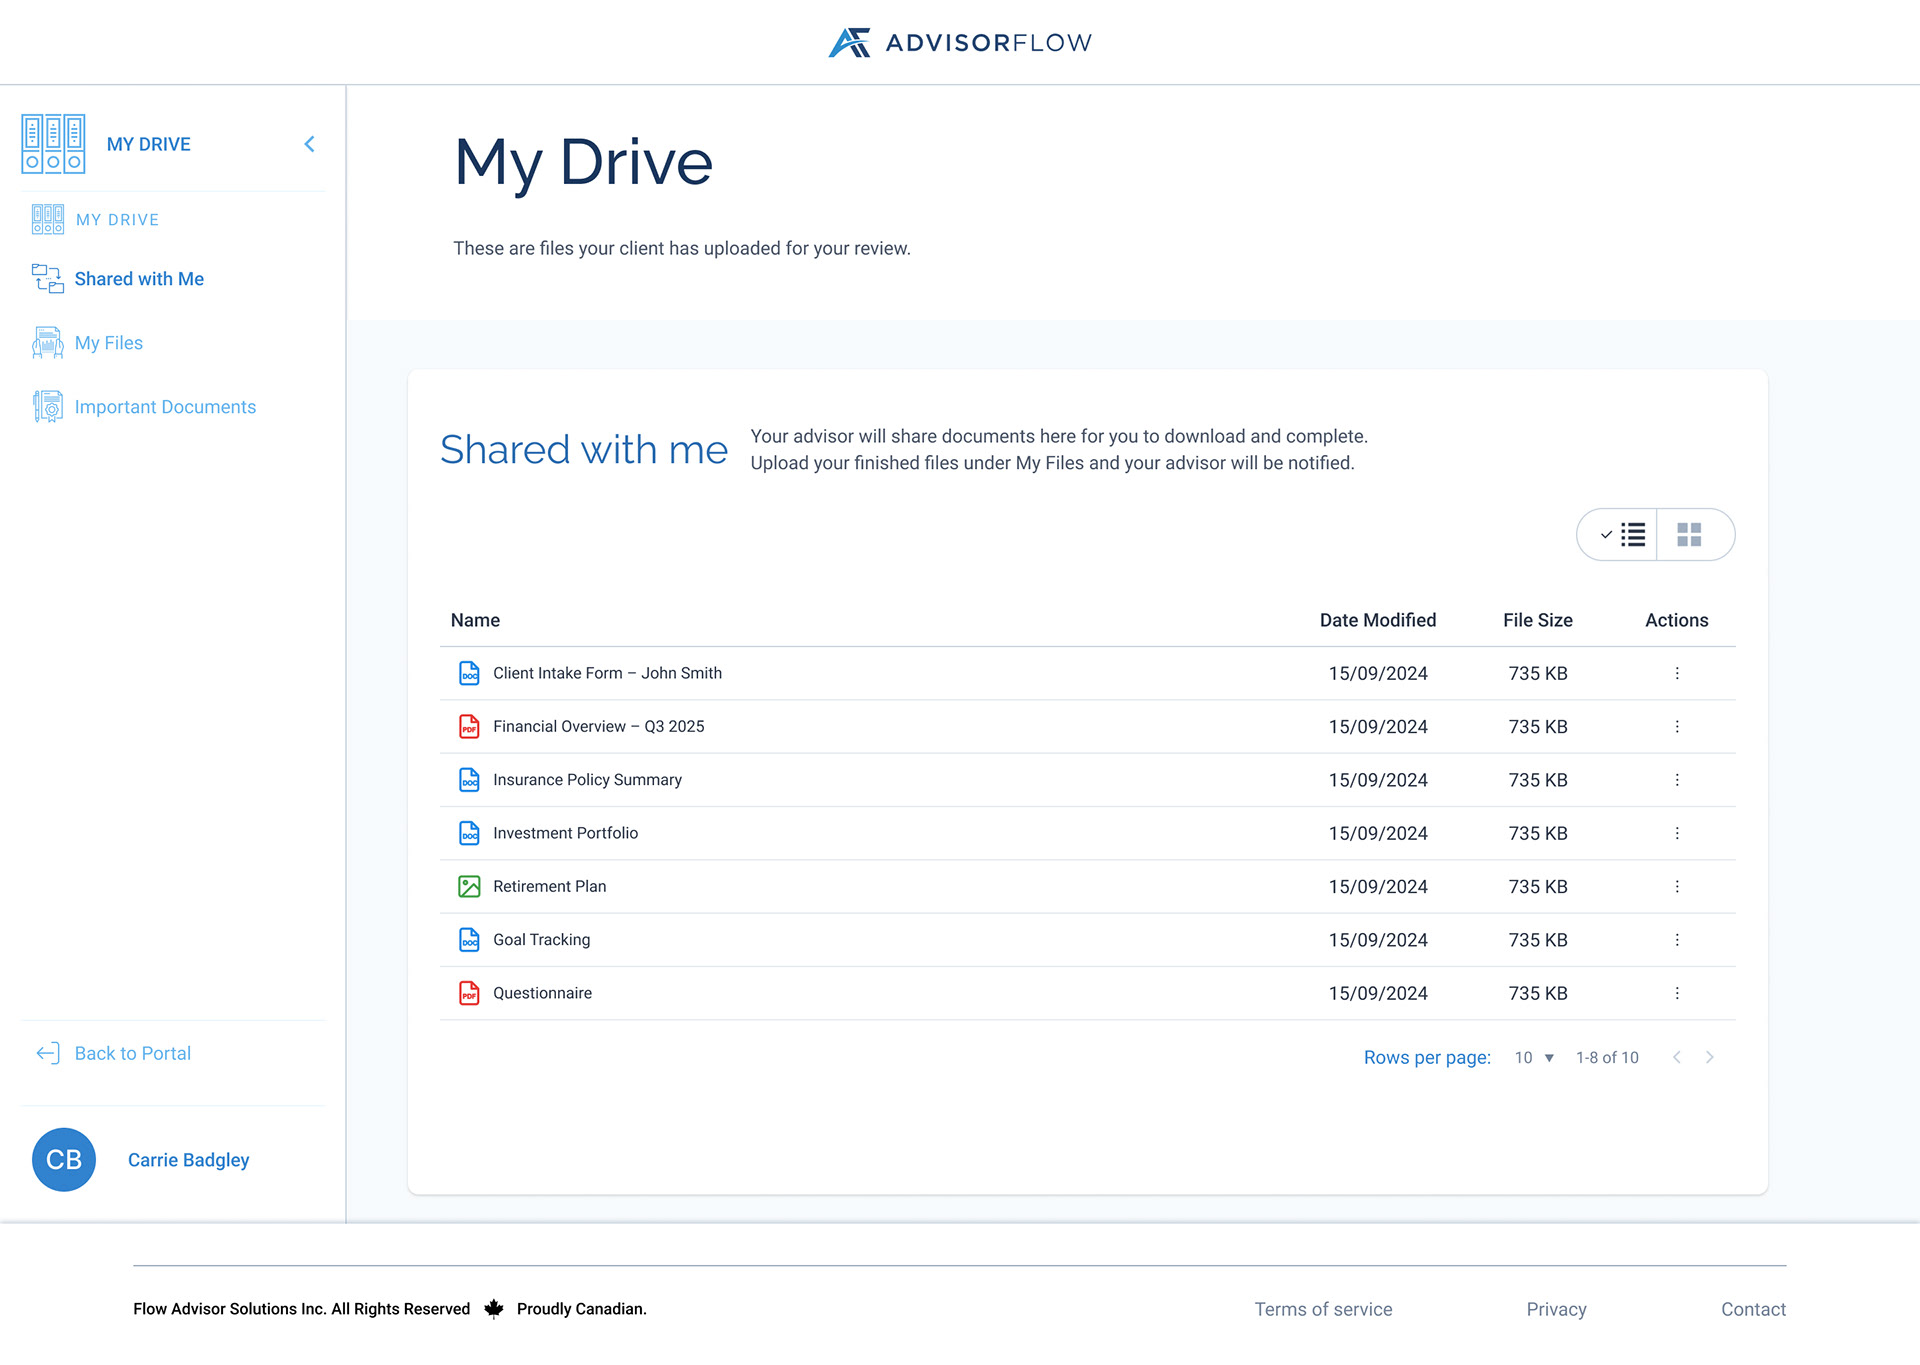Click the image icon for Retirement Plan
This screenshot has height=1365, width=1920.
(469, 886)
